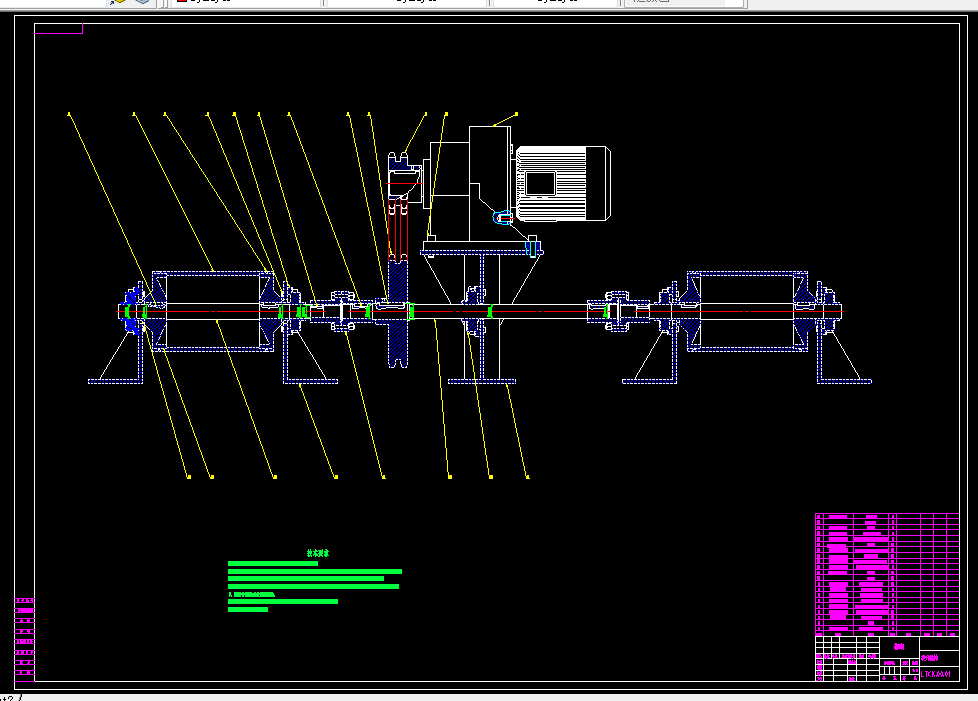
Task: Pick the large blue hatched belt pulley
Action: [397, 312]
